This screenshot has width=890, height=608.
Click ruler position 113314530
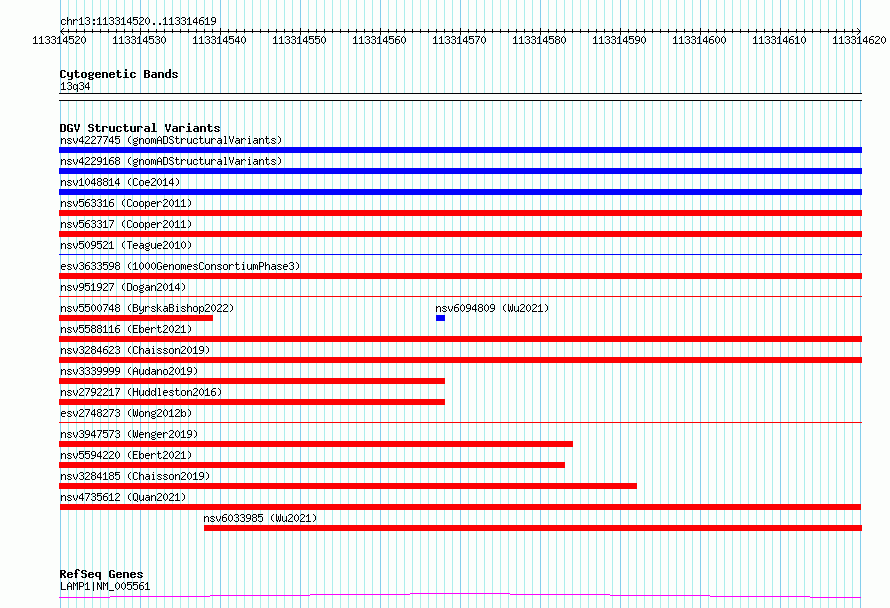(x=139, y=40)
